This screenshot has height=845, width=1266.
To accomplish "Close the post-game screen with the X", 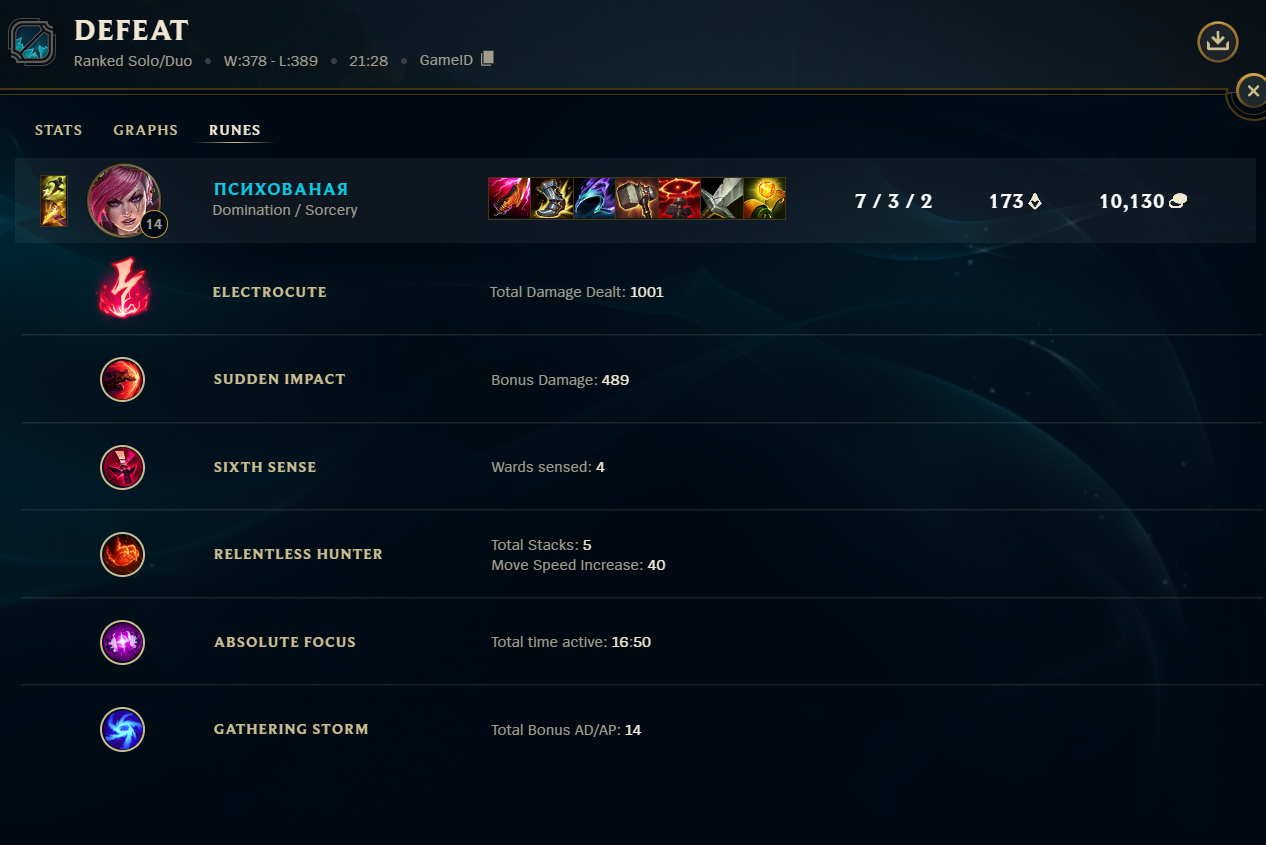I will pyautogui.click(x=1252, y=91).
